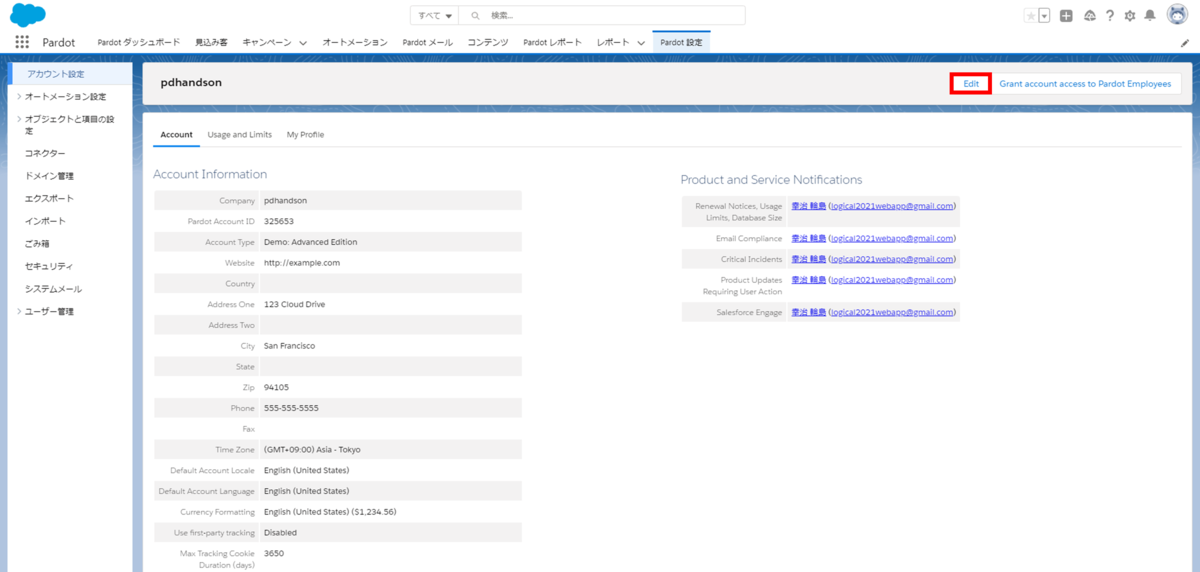Click the first-party tracking value Disabled
1200x572 pixels.
click(280, 533)
